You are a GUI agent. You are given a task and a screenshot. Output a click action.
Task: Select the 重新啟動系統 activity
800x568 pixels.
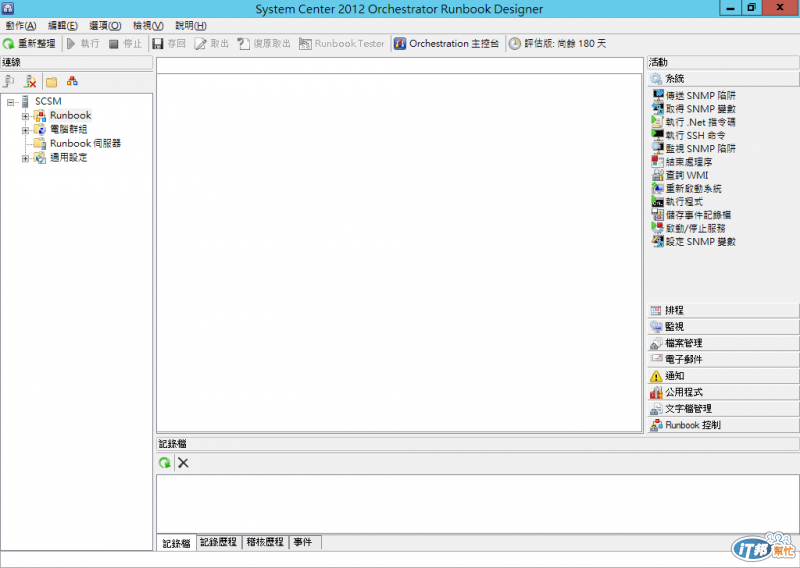pyautogui.click(x=687, y=188)
